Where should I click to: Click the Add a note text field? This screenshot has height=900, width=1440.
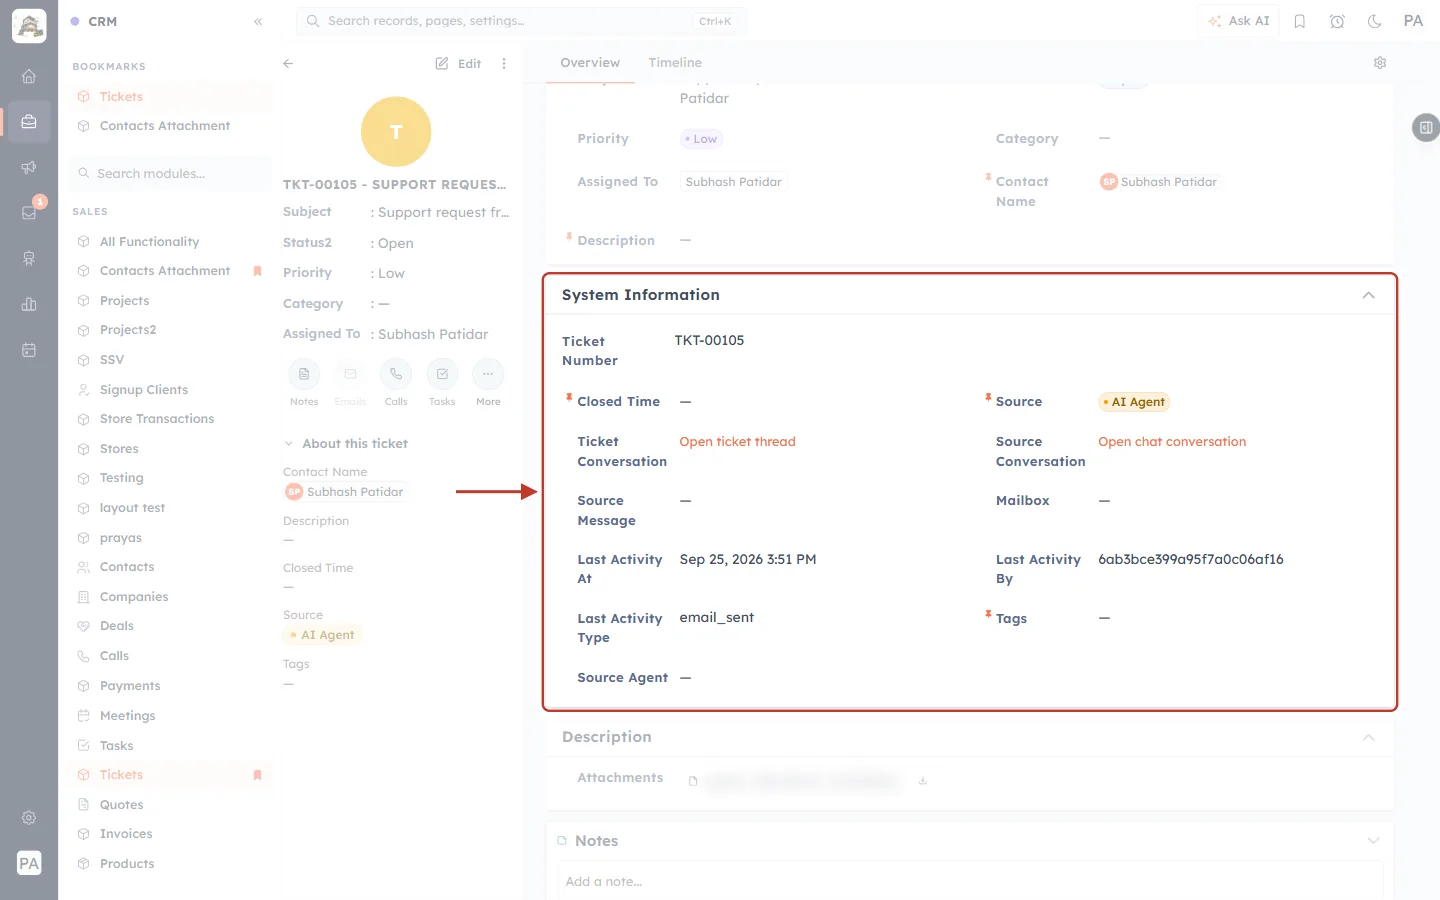pos(970,881)
